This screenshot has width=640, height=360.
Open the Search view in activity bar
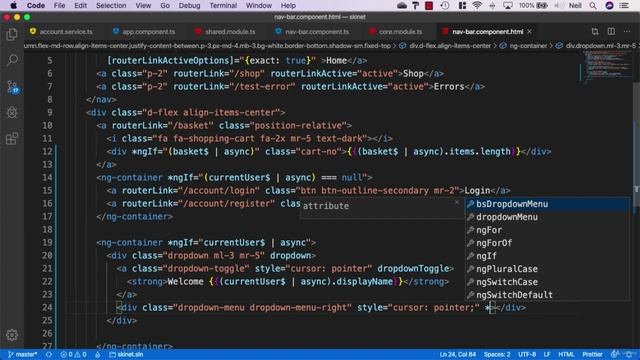click(12, 60)
